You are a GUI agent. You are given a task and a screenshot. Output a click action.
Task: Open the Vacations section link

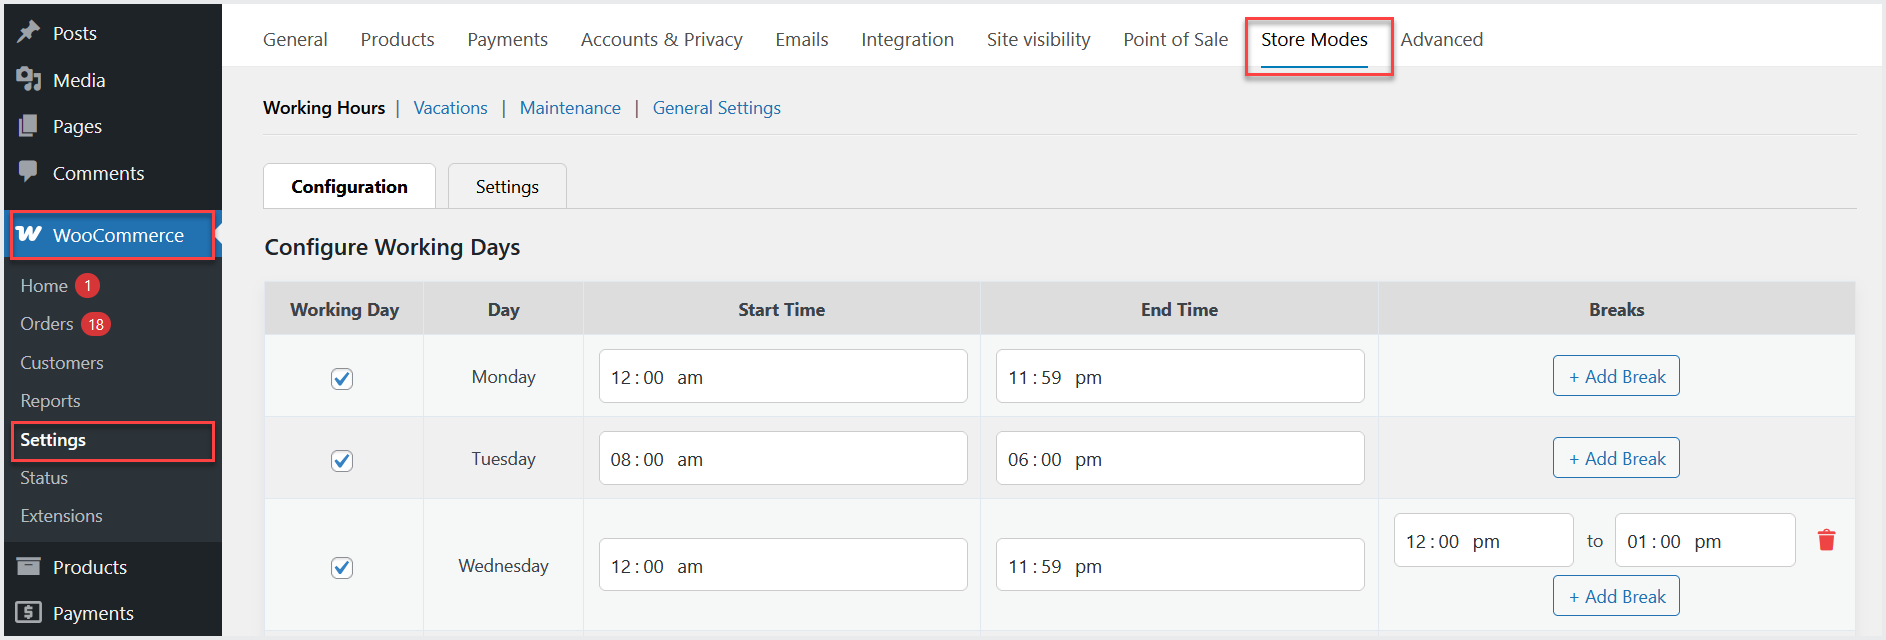coord(450,108)
